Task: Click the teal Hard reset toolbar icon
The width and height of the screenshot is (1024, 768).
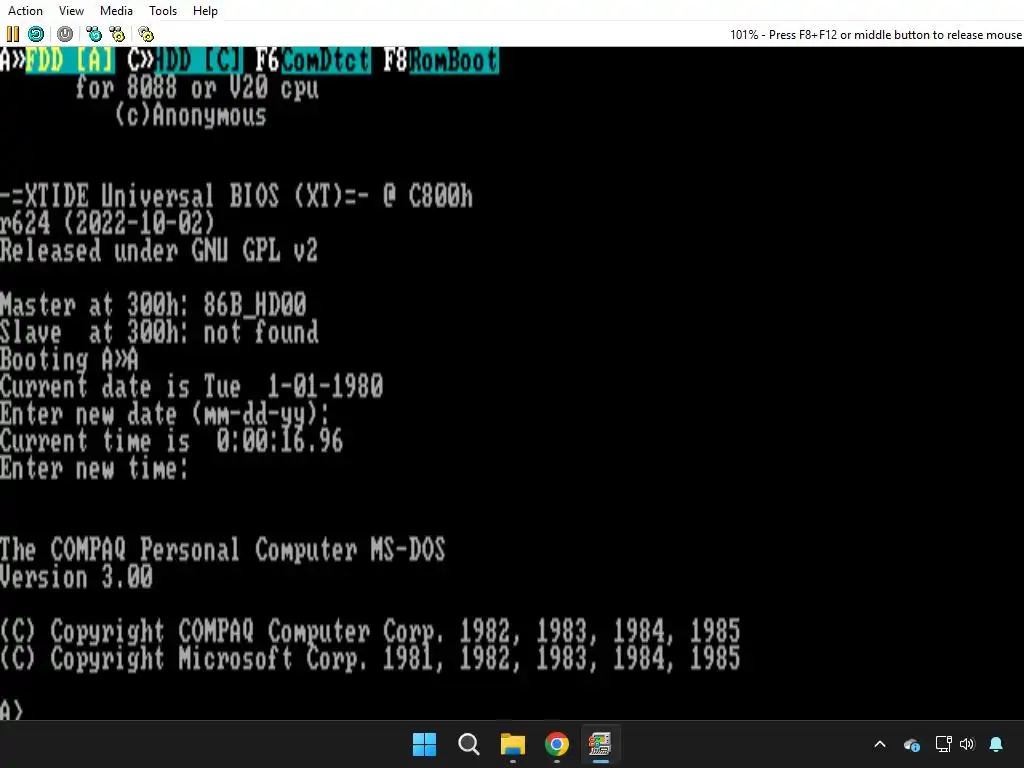Action: click(36, 34)
